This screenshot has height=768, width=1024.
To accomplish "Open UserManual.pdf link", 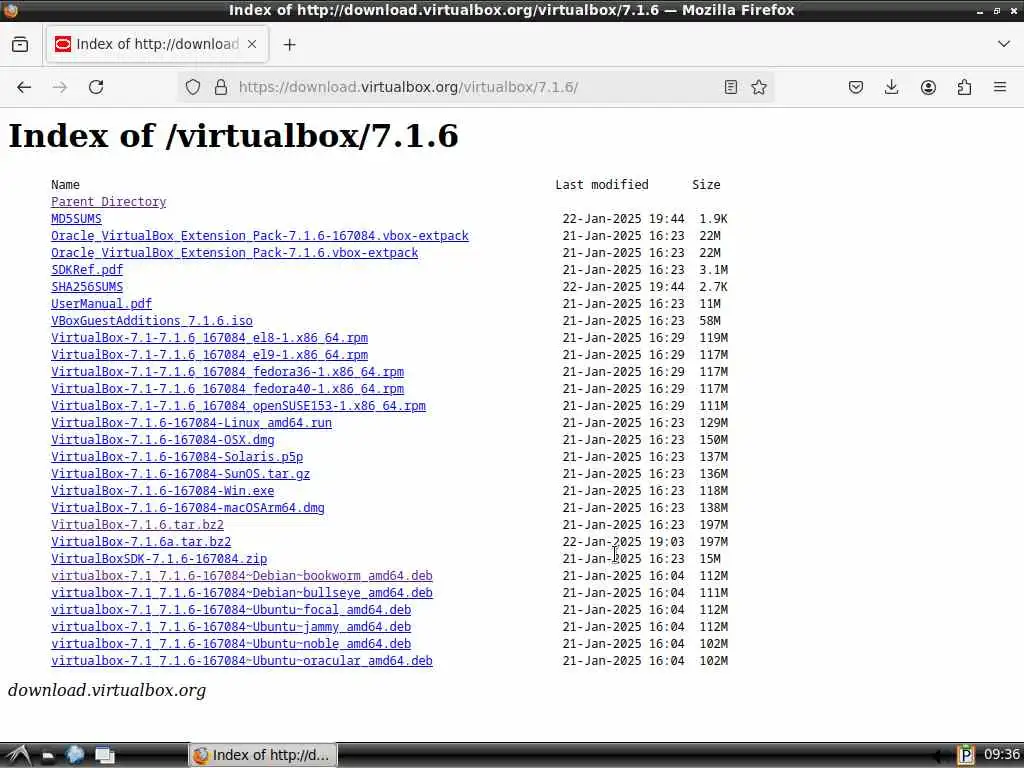I will [101, 304].
